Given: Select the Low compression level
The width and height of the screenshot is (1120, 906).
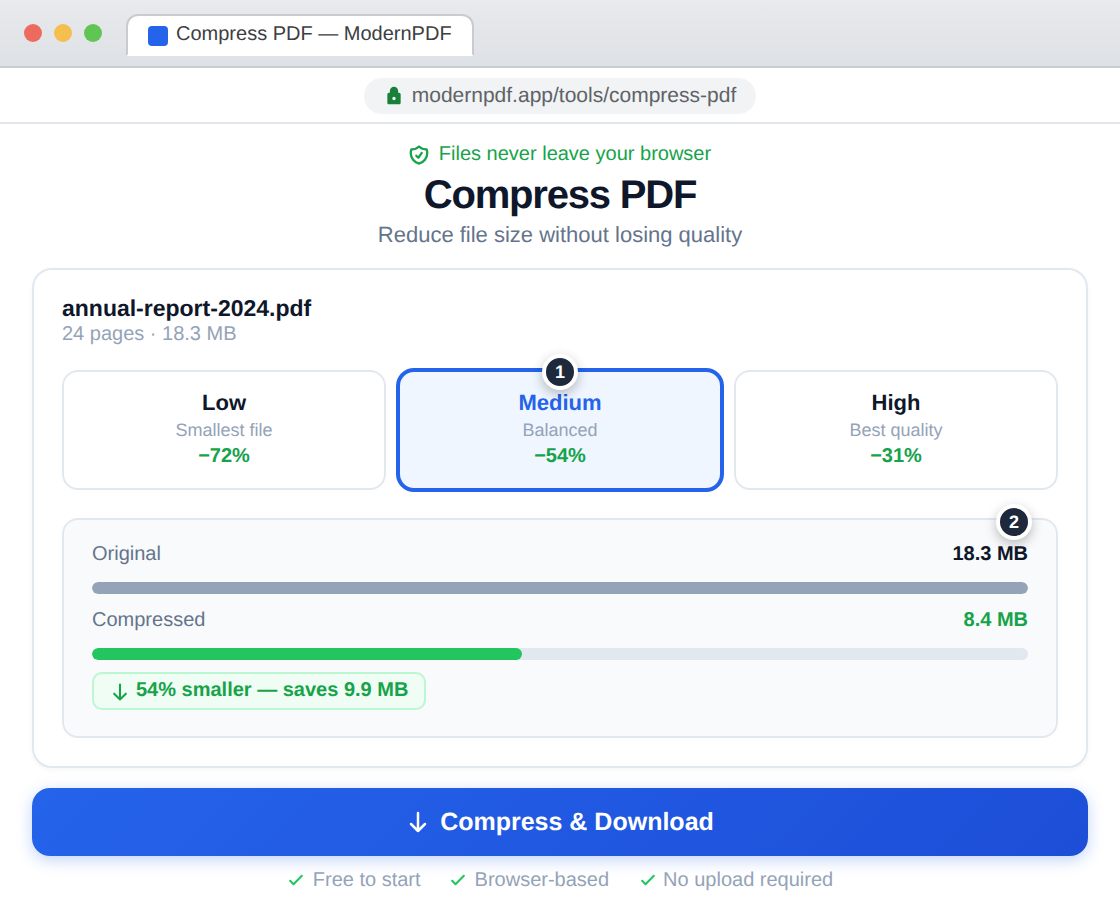Looking at the screenshot, I should click(x=224, y=430).
